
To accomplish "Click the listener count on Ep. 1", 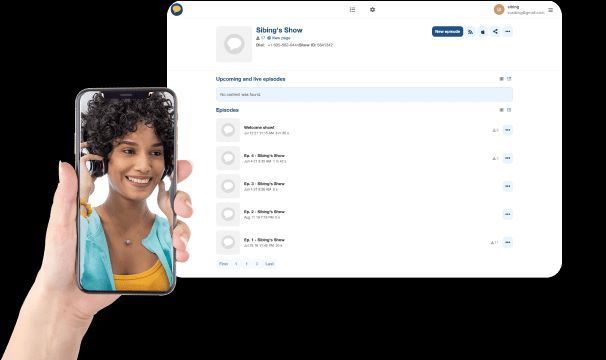I will point(494,242).
